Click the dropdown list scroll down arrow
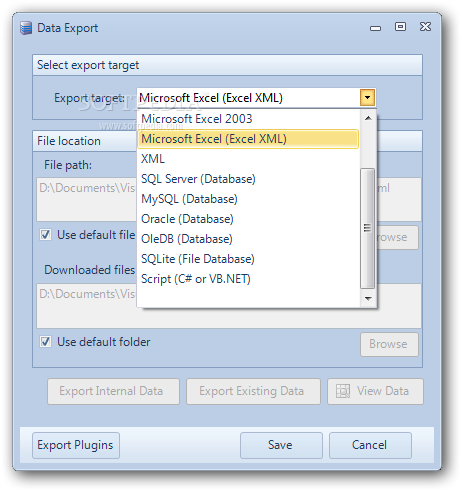Viewport: 462px width, 491px height. (368, 298)
